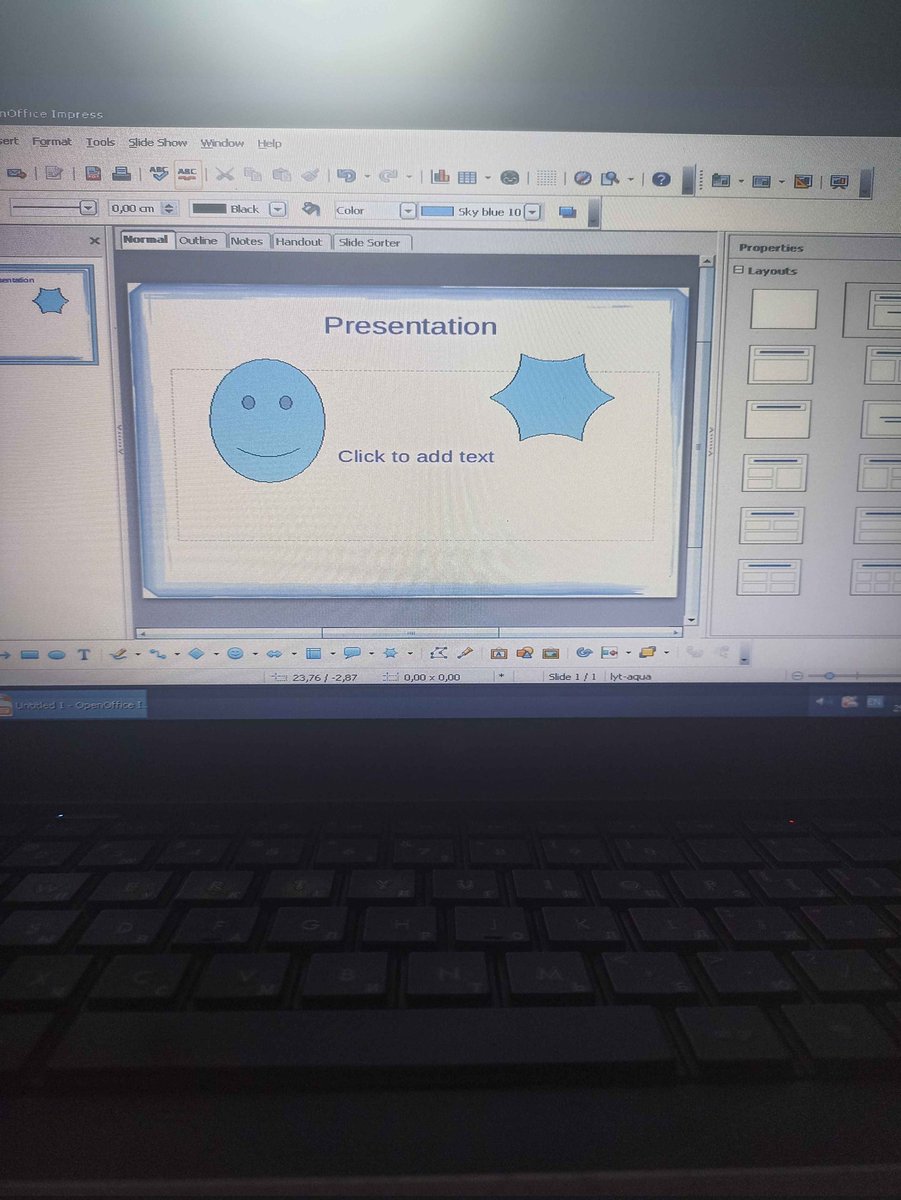901x1200 pixels.
Task: Click the EN language indicator in tray
Action: click(x=875, y=703)
